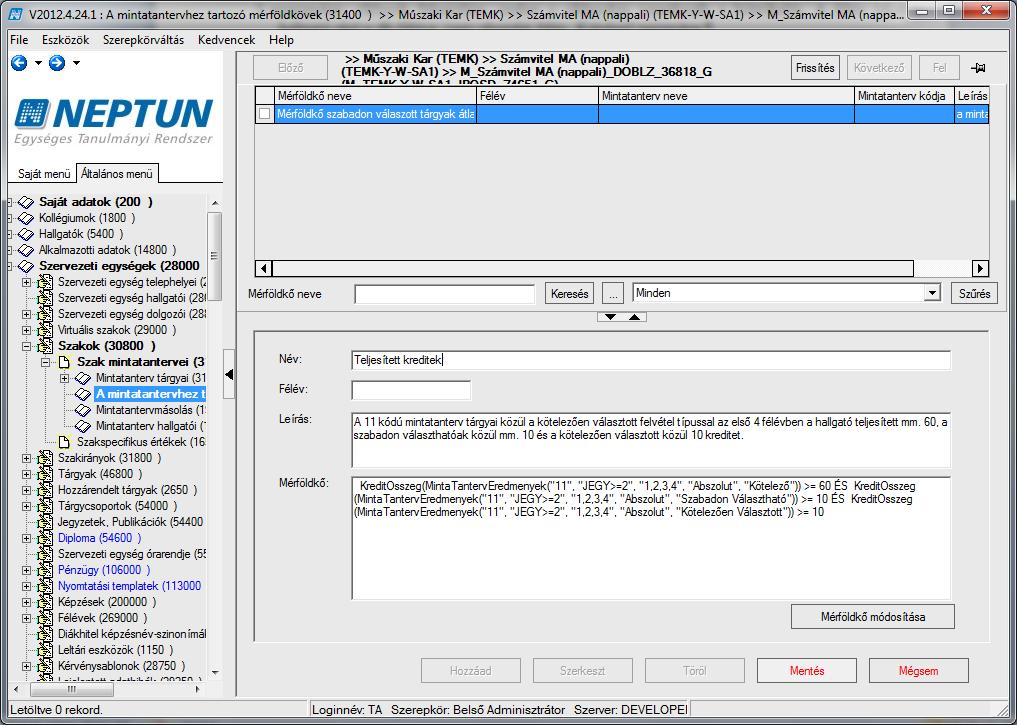Screen dimensions: 1017x725
Task: Click the Szervezeti egység telephelyei icon
Action: 45,282
